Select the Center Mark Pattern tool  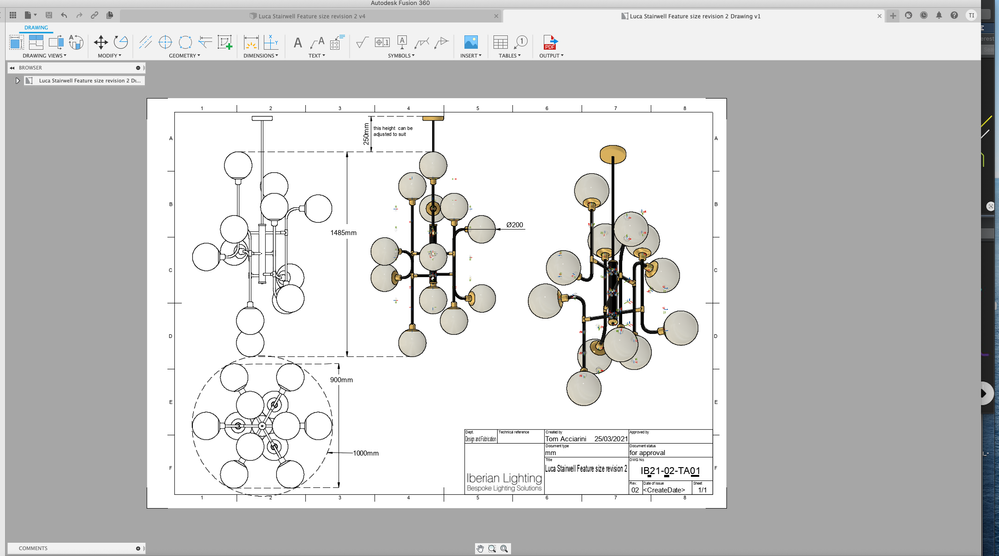[x=185, y=42]
